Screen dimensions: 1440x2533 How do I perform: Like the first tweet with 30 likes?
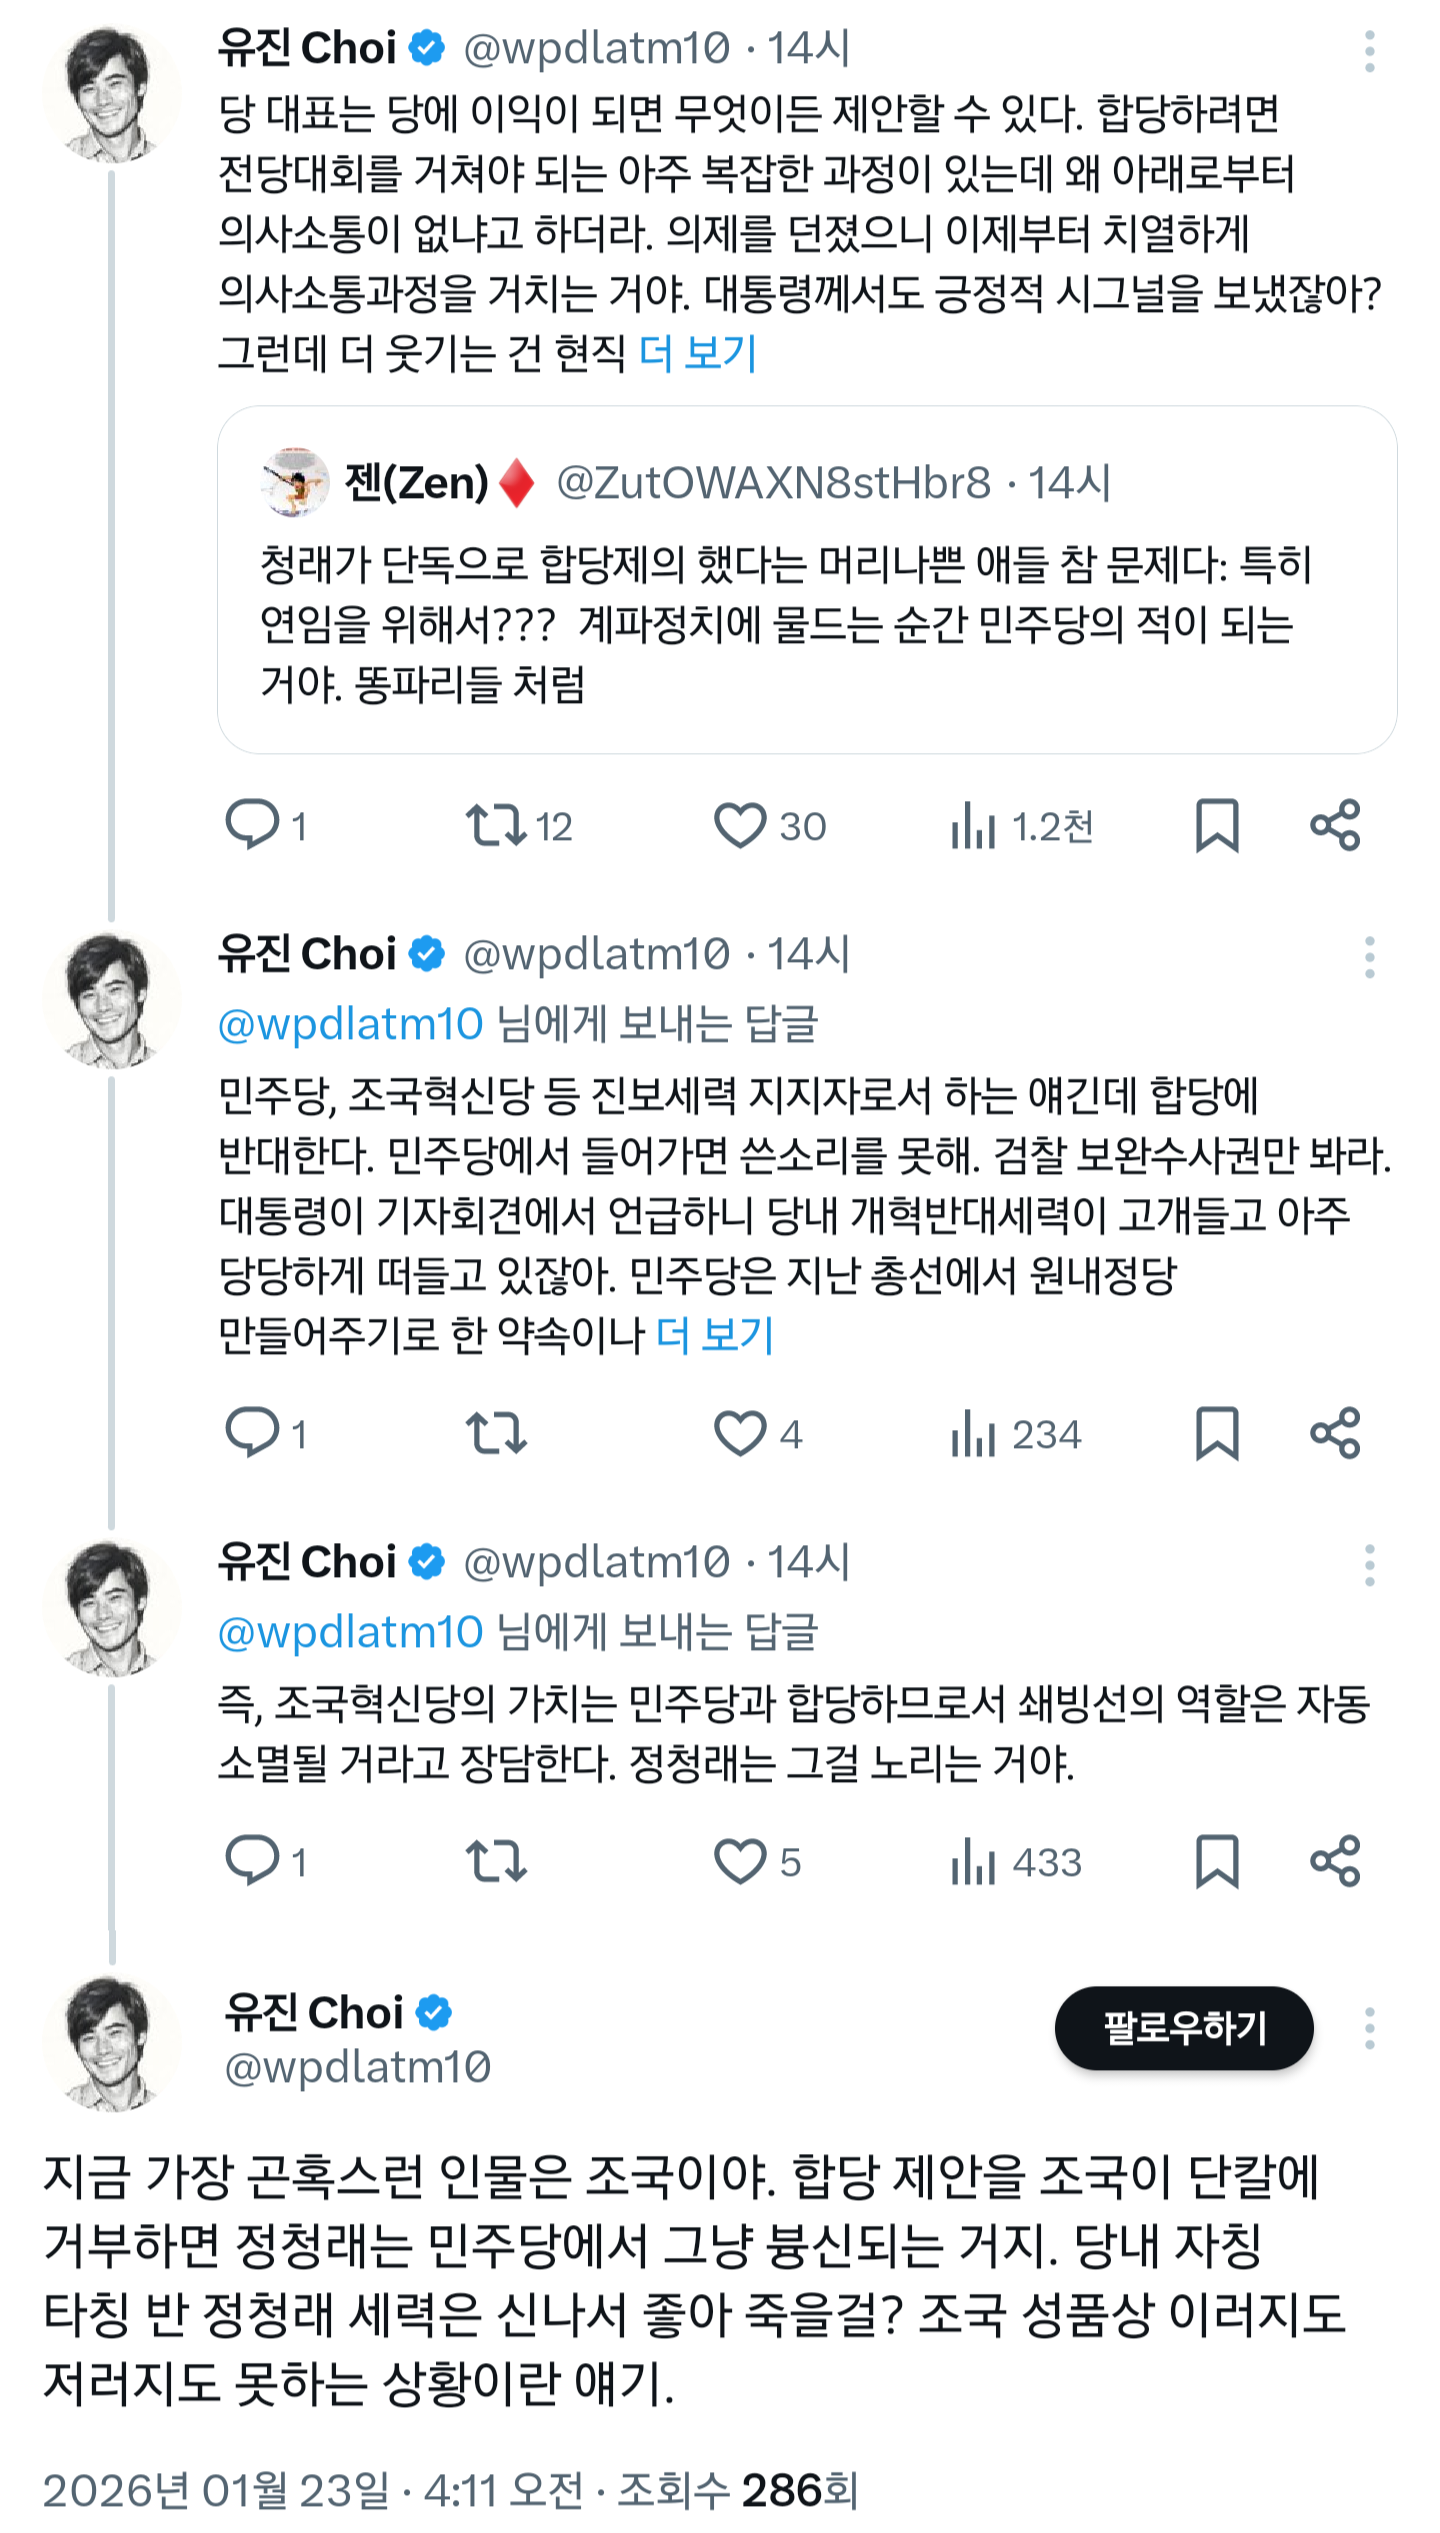click(740, 826)
